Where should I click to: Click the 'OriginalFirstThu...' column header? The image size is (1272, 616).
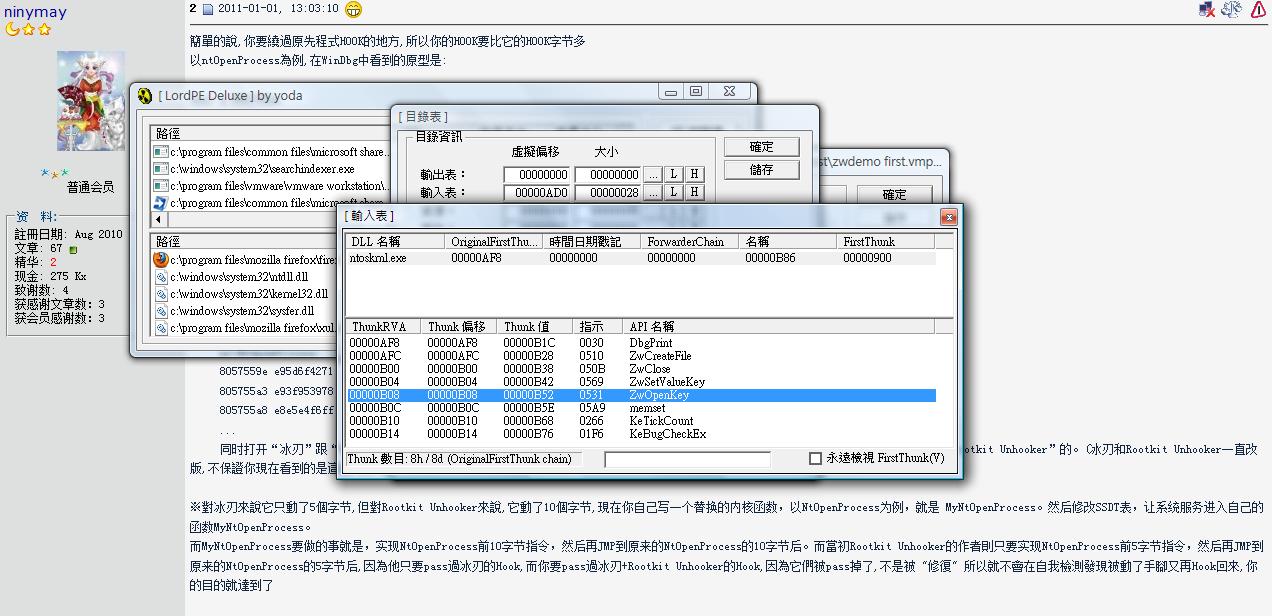tap(494, 241)
